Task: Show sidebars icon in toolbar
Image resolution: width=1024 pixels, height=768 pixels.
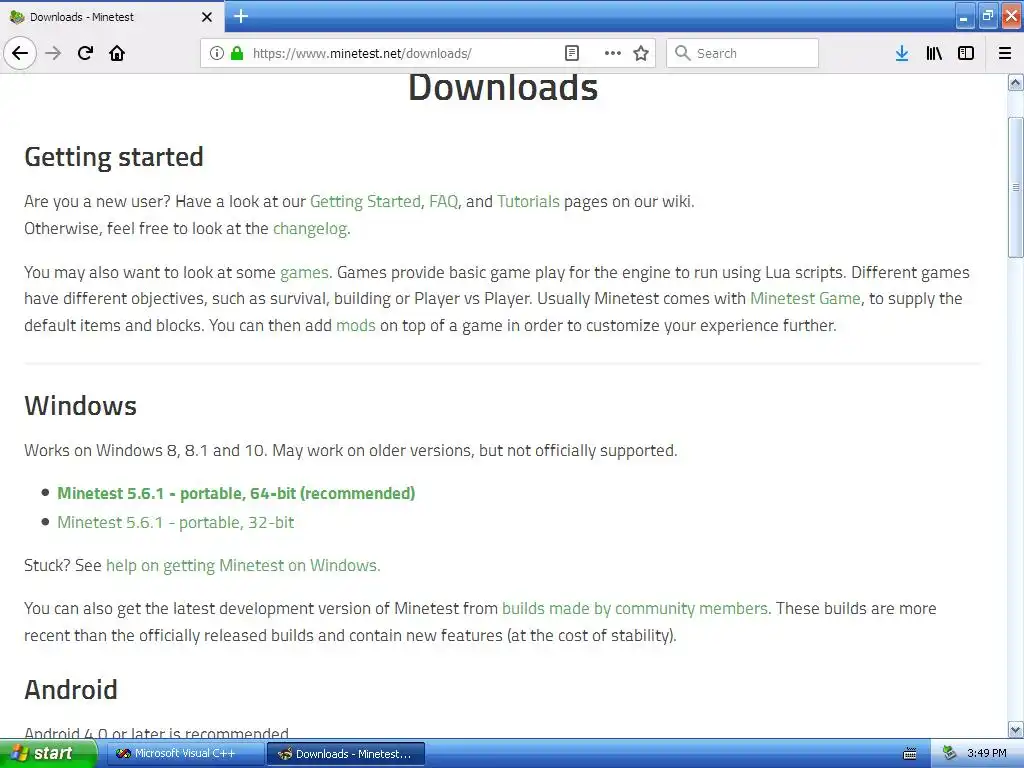Action: point(966,53)
